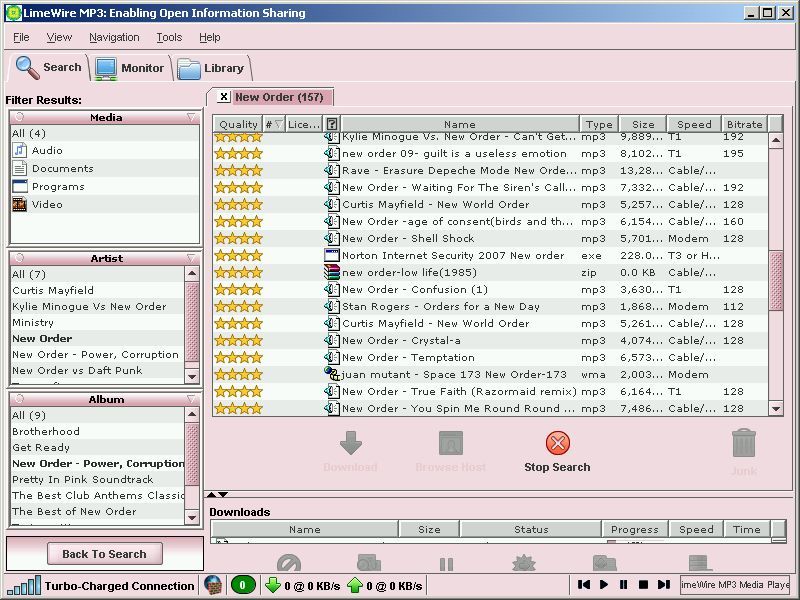
Task: Click the media player stop button
Action: [x=643, y=585]
